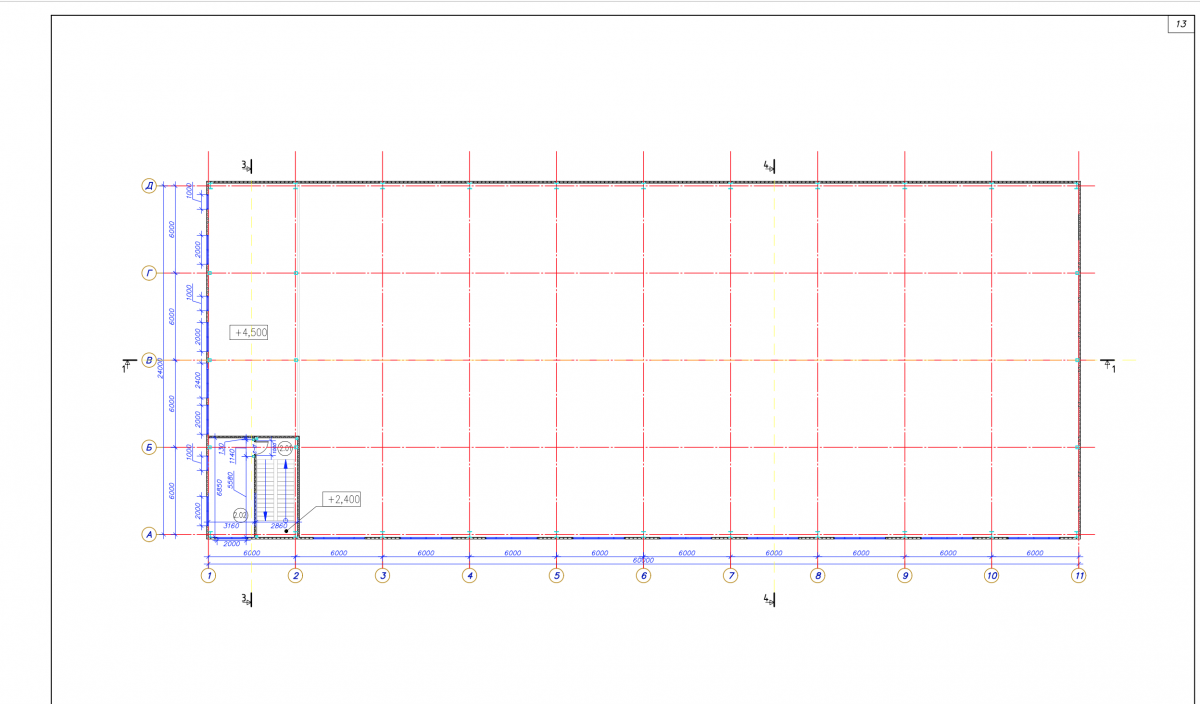
Task: Click the axis bubble labeled Г
Action: (149, 273)
